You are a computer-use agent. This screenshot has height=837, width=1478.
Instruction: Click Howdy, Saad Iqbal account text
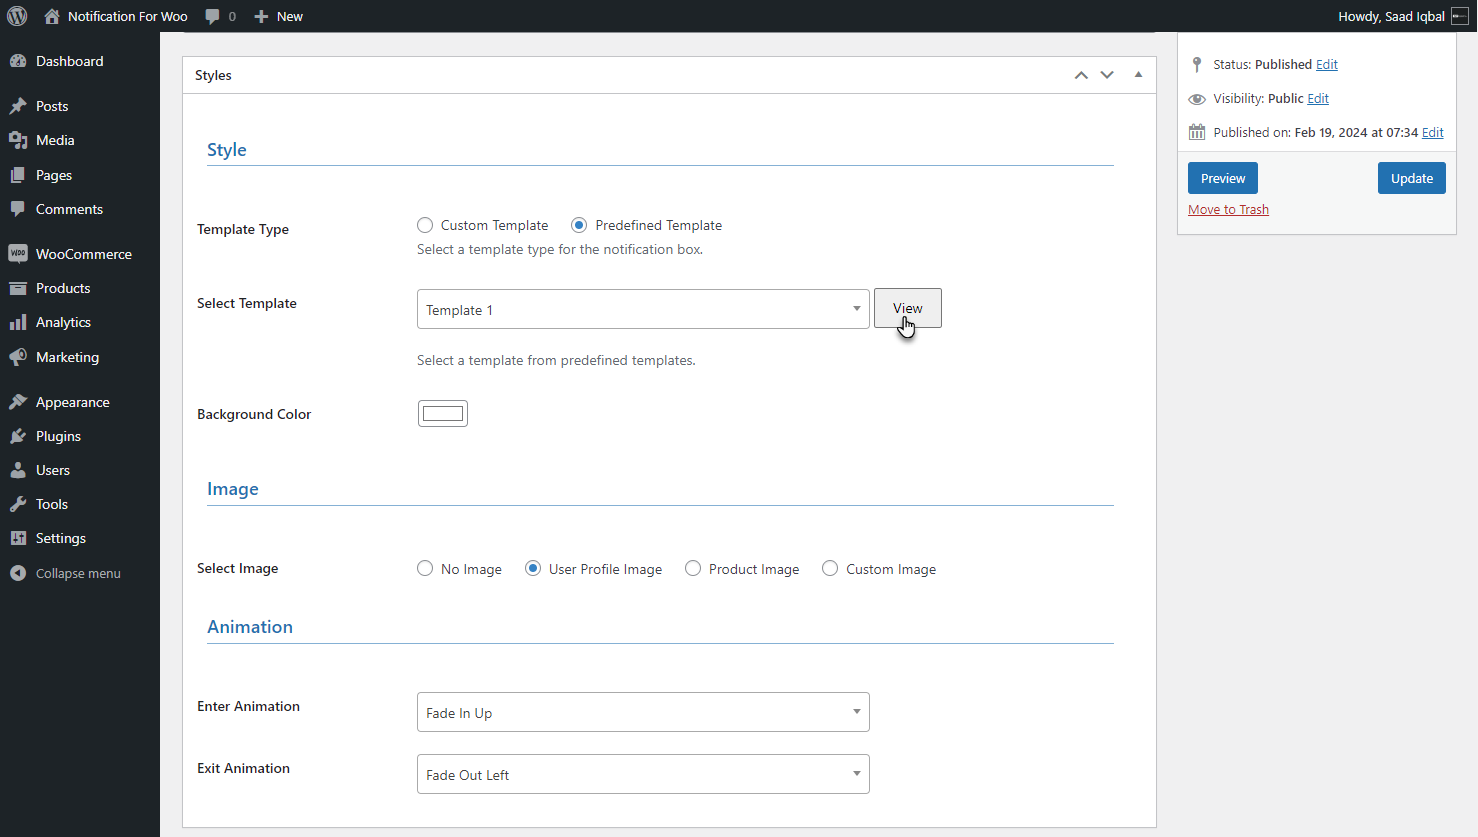(x=1391, y=16)
